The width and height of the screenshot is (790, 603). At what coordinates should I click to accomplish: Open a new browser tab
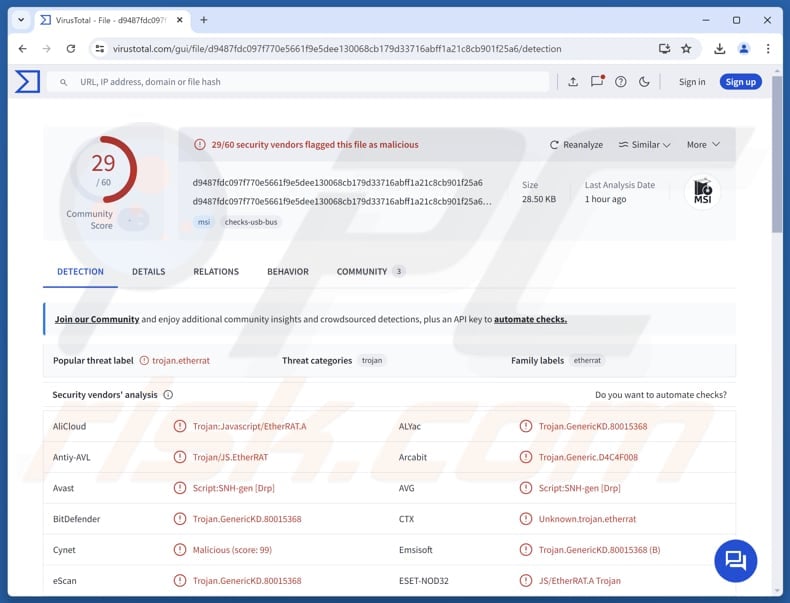click(204, 20)
